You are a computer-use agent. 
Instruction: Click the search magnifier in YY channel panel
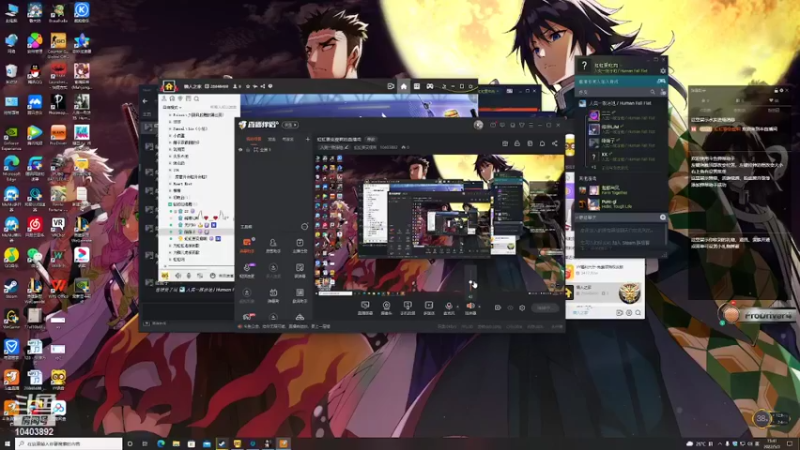click(196, 99)
